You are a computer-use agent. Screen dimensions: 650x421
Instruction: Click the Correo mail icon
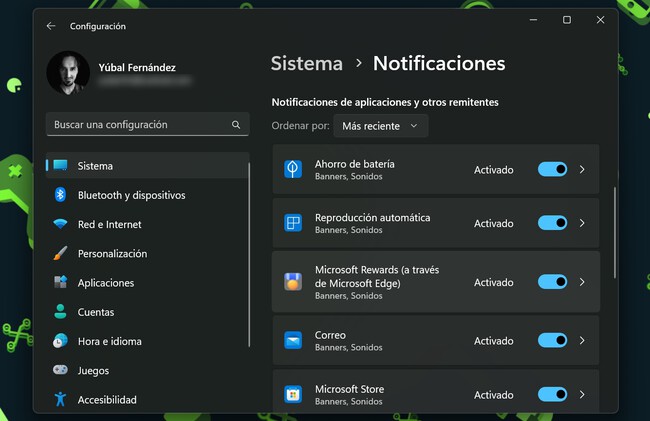point(293,341)
